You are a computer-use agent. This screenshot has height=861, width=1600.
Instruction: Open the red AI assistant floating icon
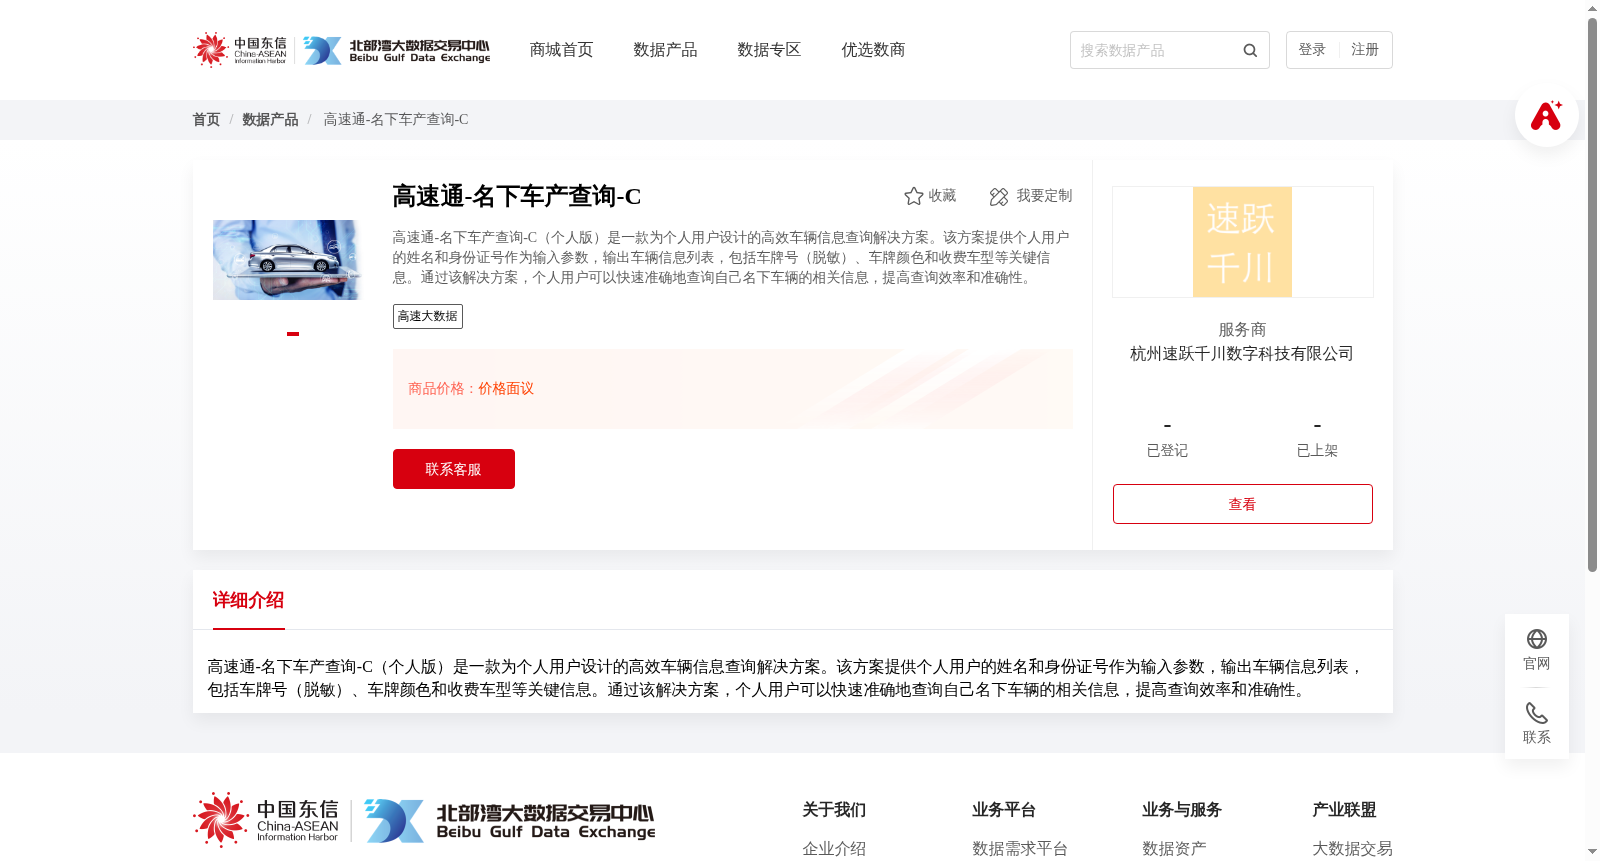[1546, 115]
